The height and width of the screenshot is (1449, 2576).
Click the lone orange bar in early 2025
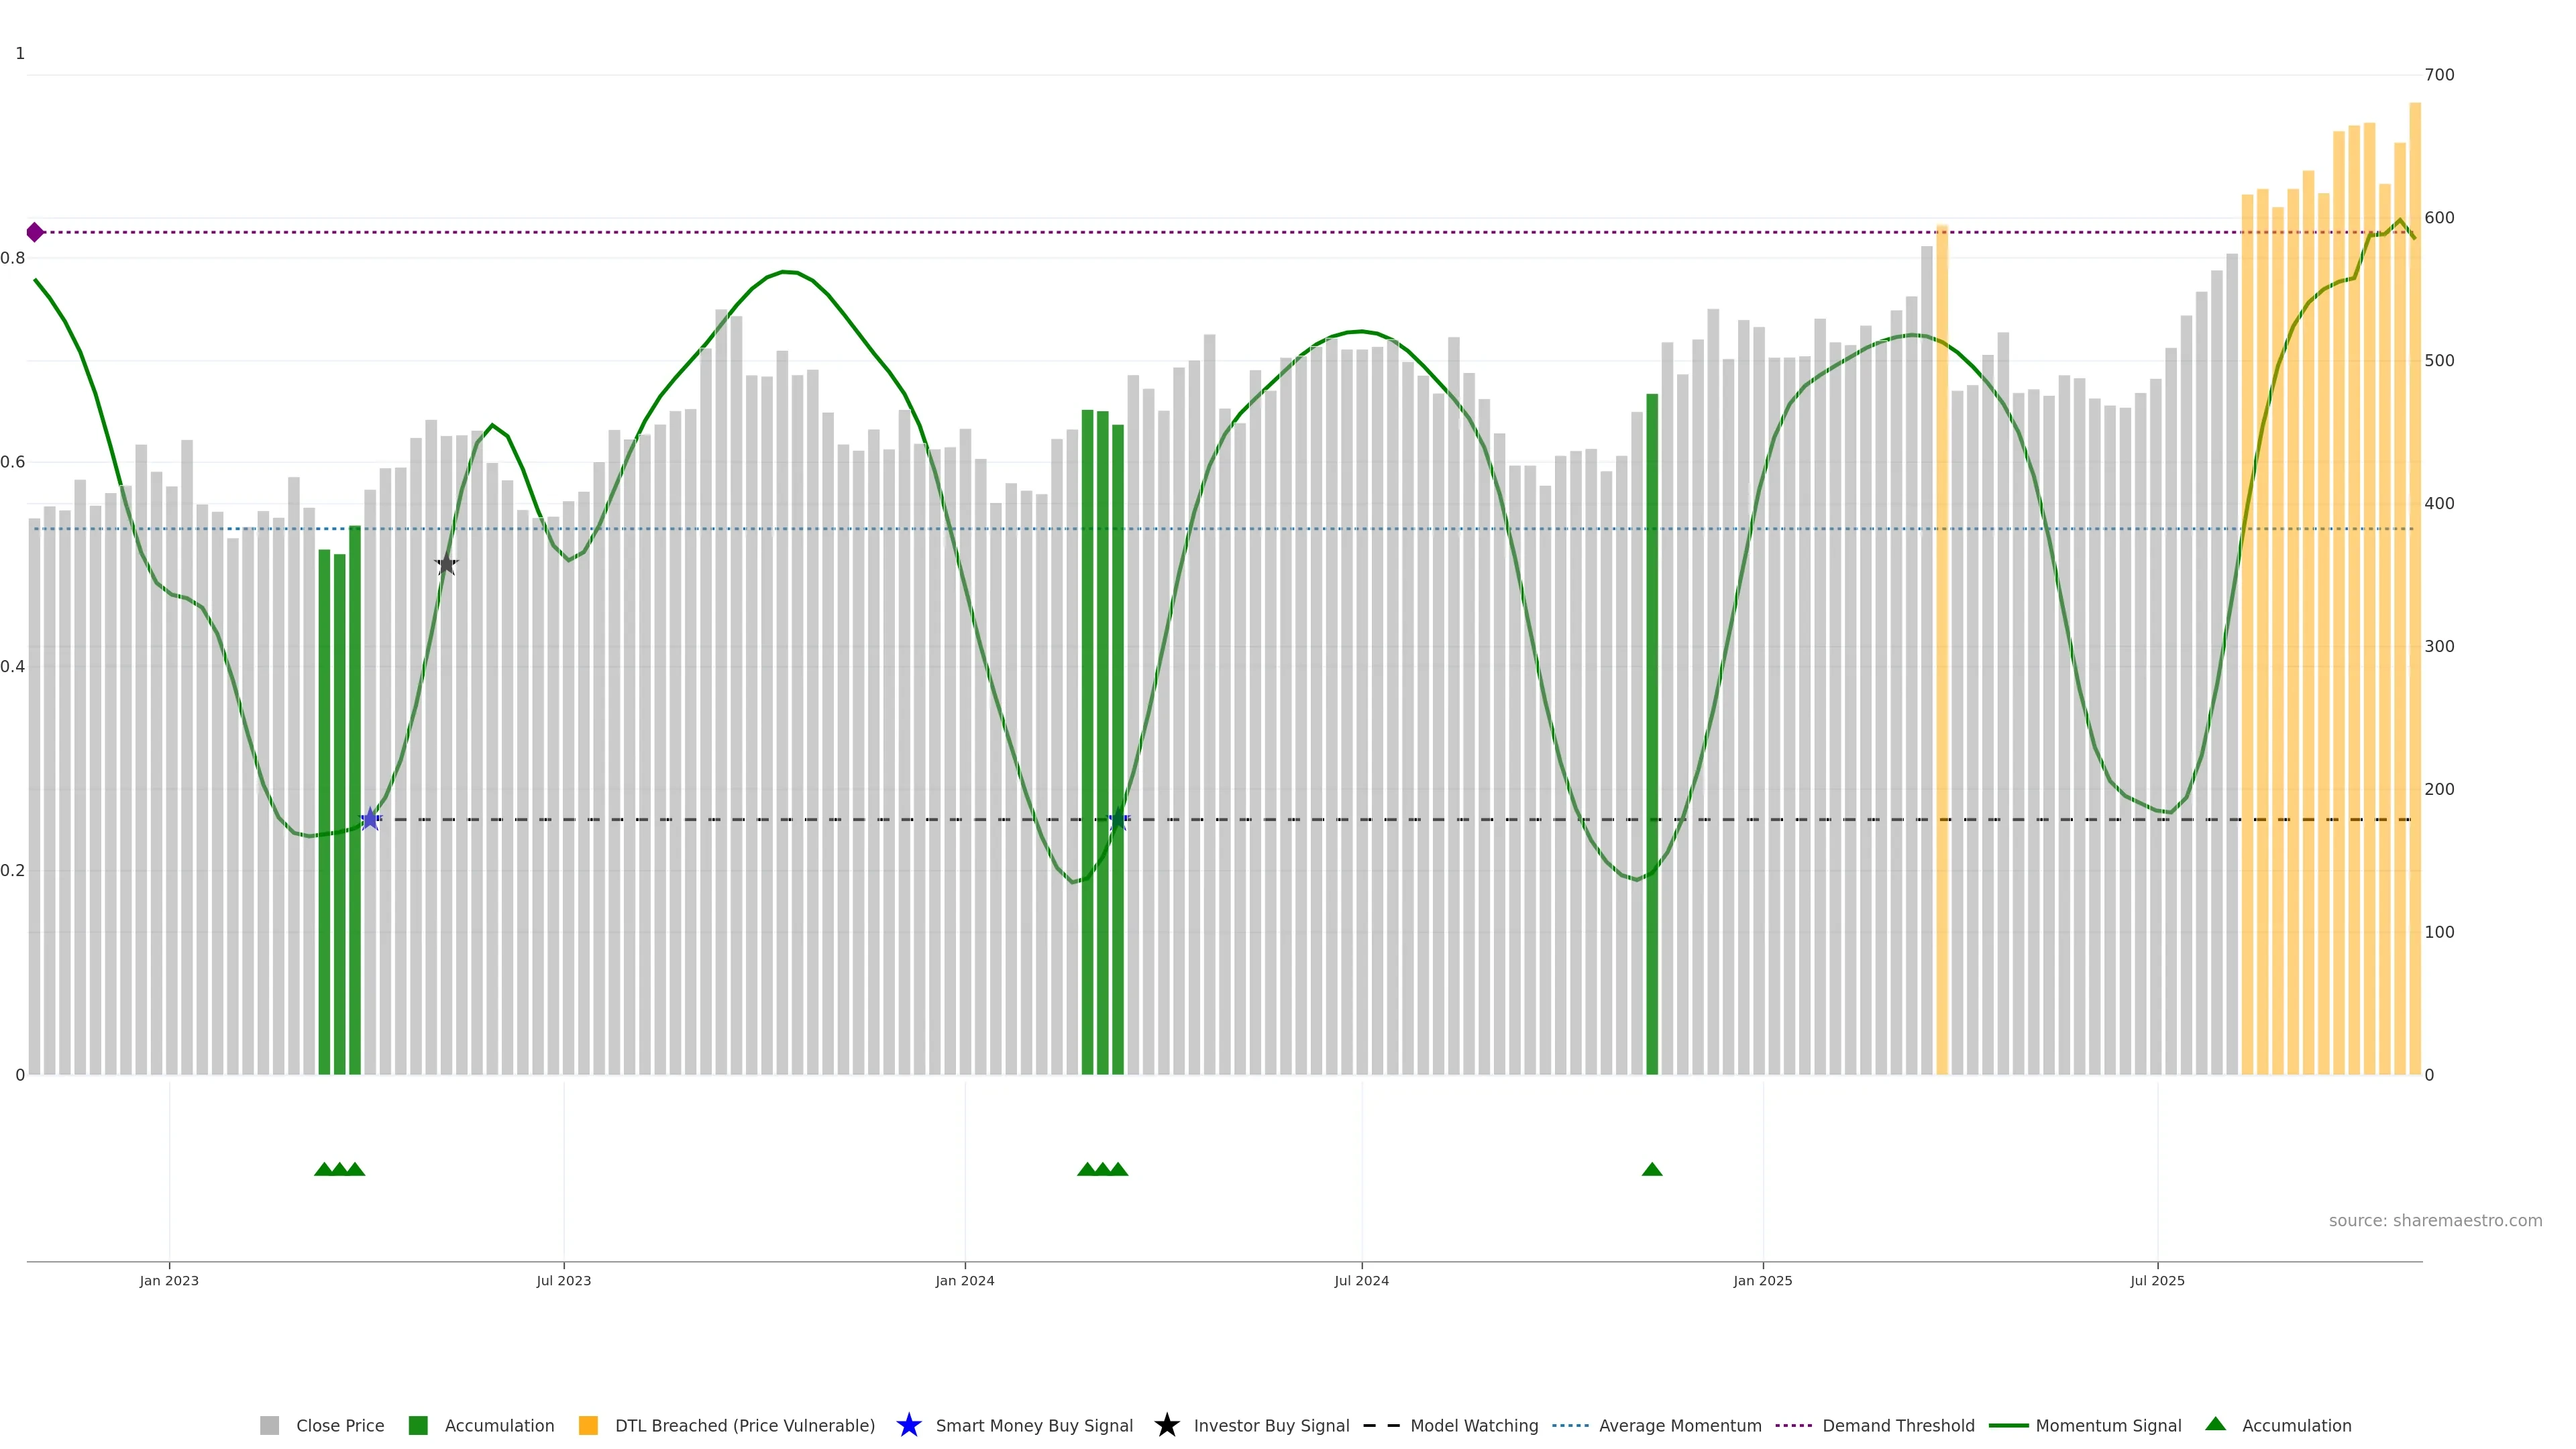[x=1942, y=650]
